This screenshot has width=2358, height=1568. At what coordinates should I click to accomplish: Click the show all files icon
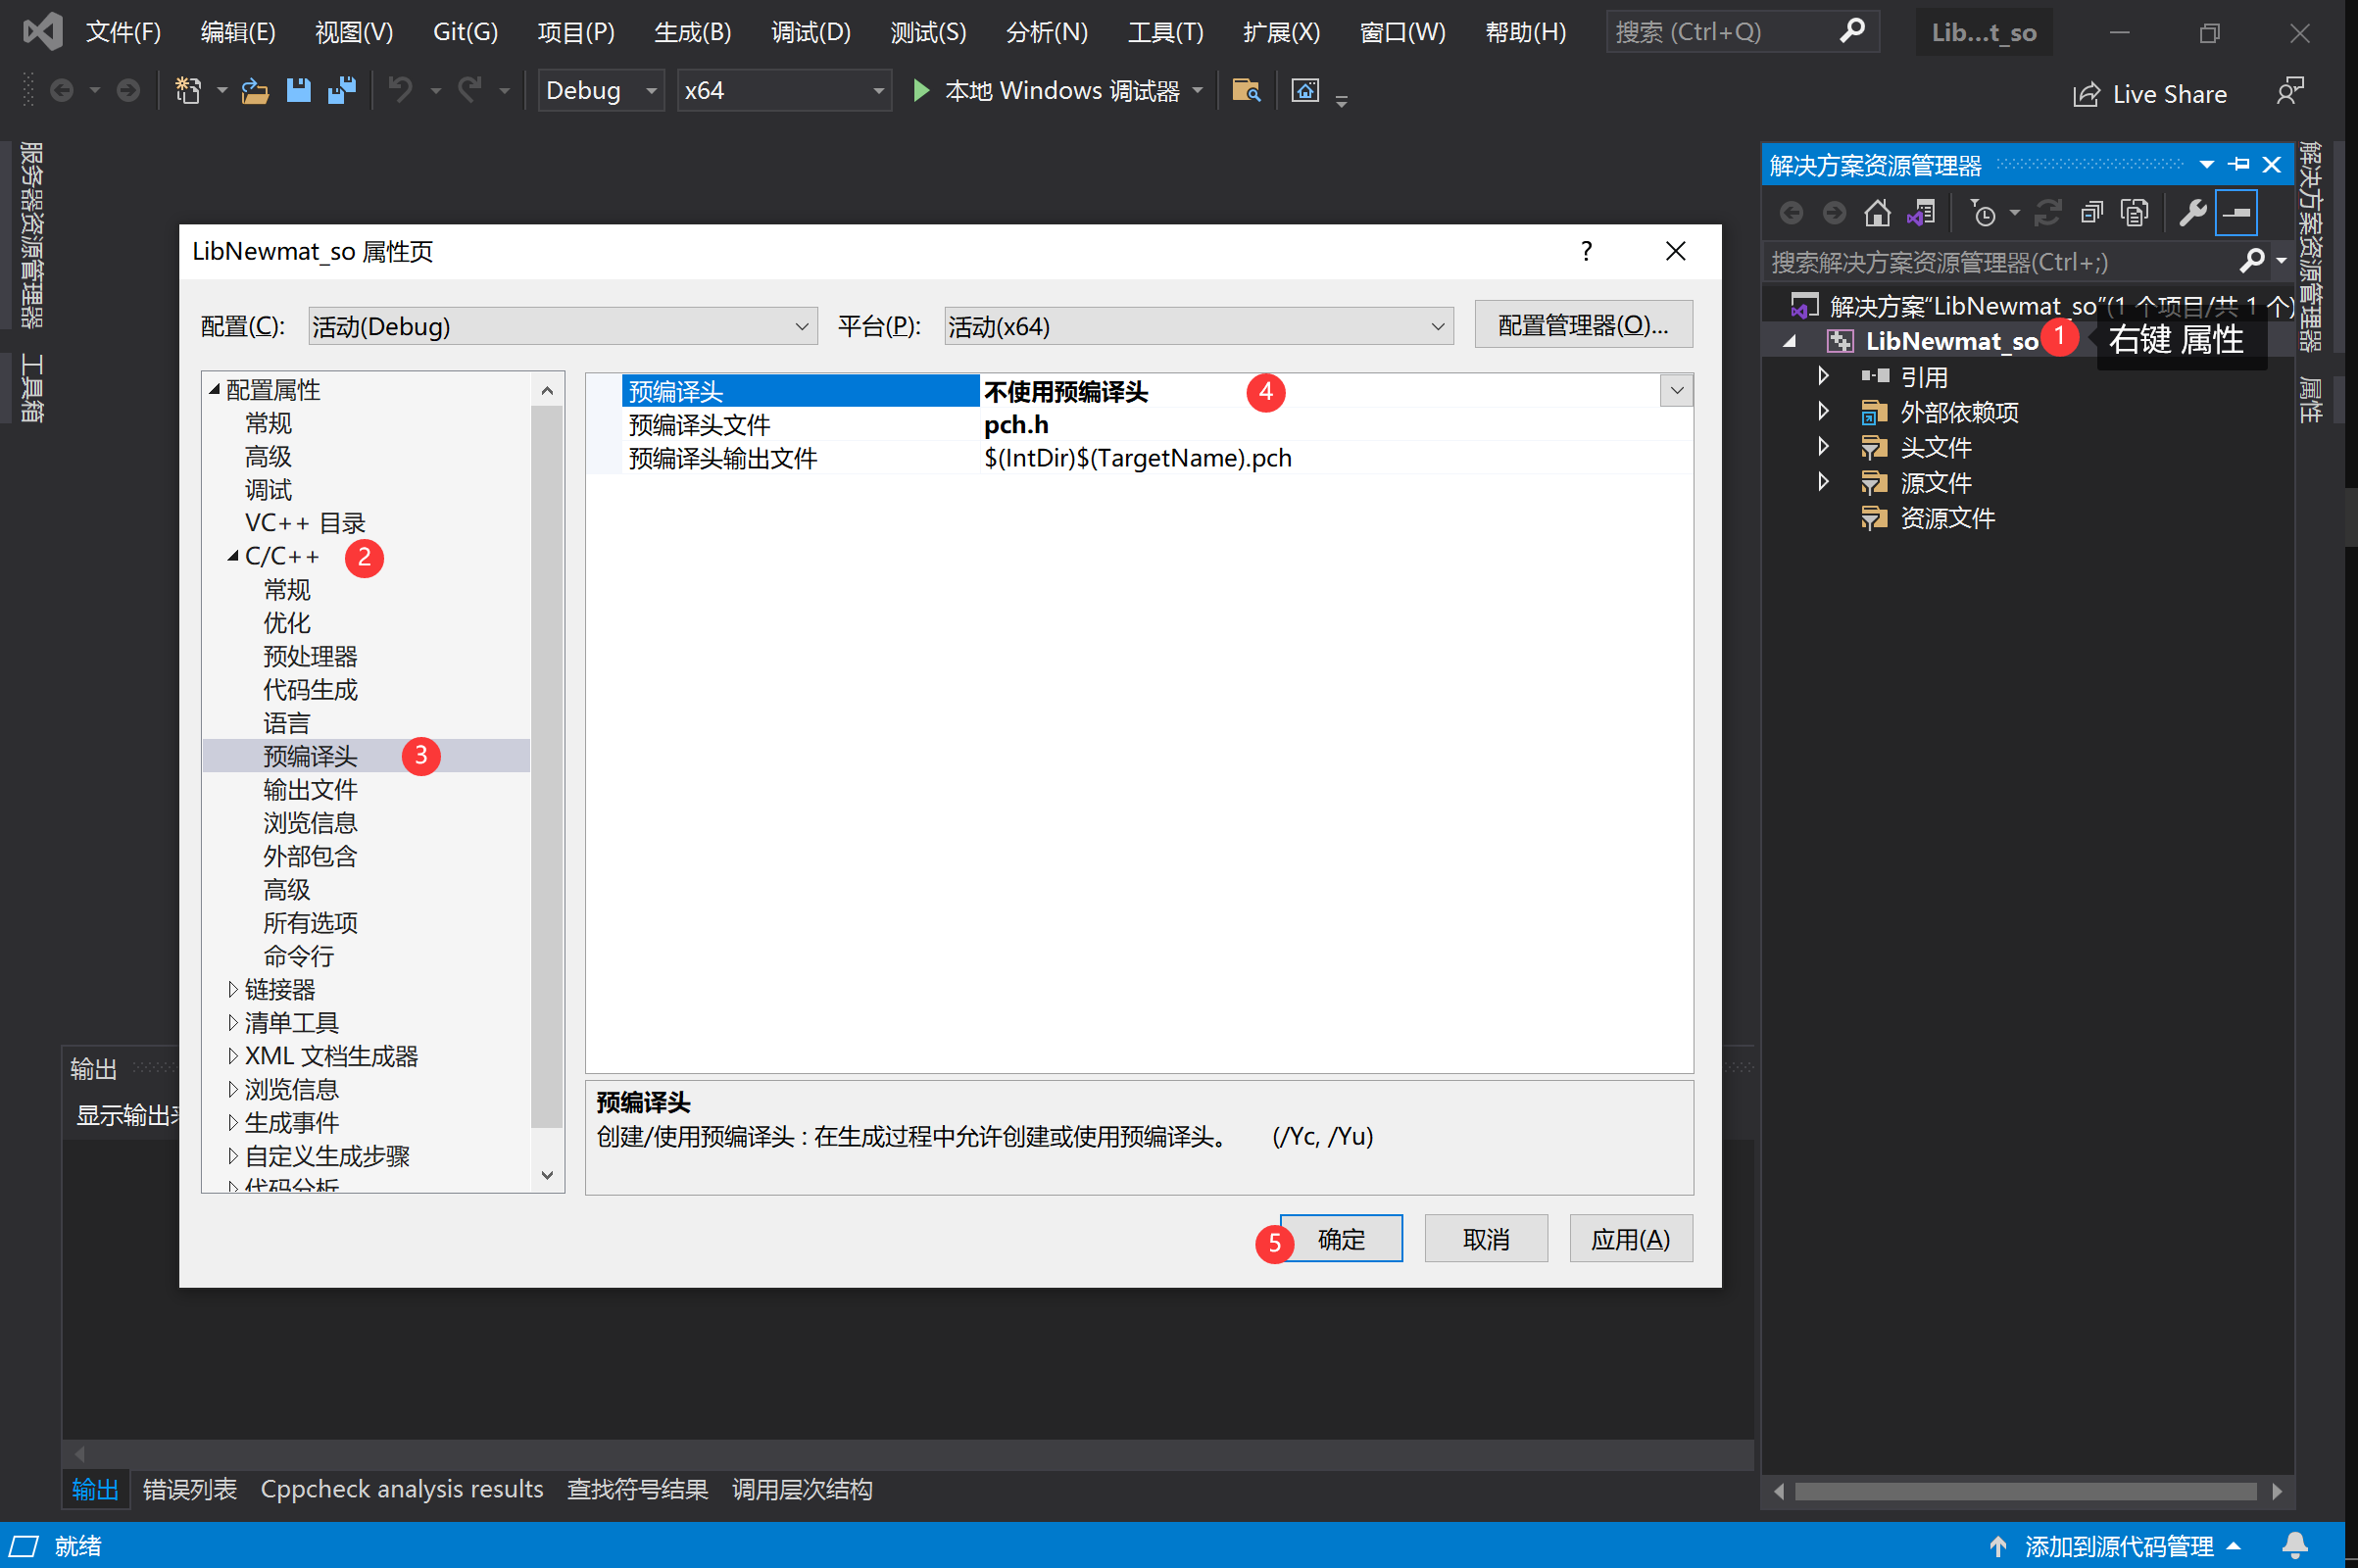coord(2134,213)
